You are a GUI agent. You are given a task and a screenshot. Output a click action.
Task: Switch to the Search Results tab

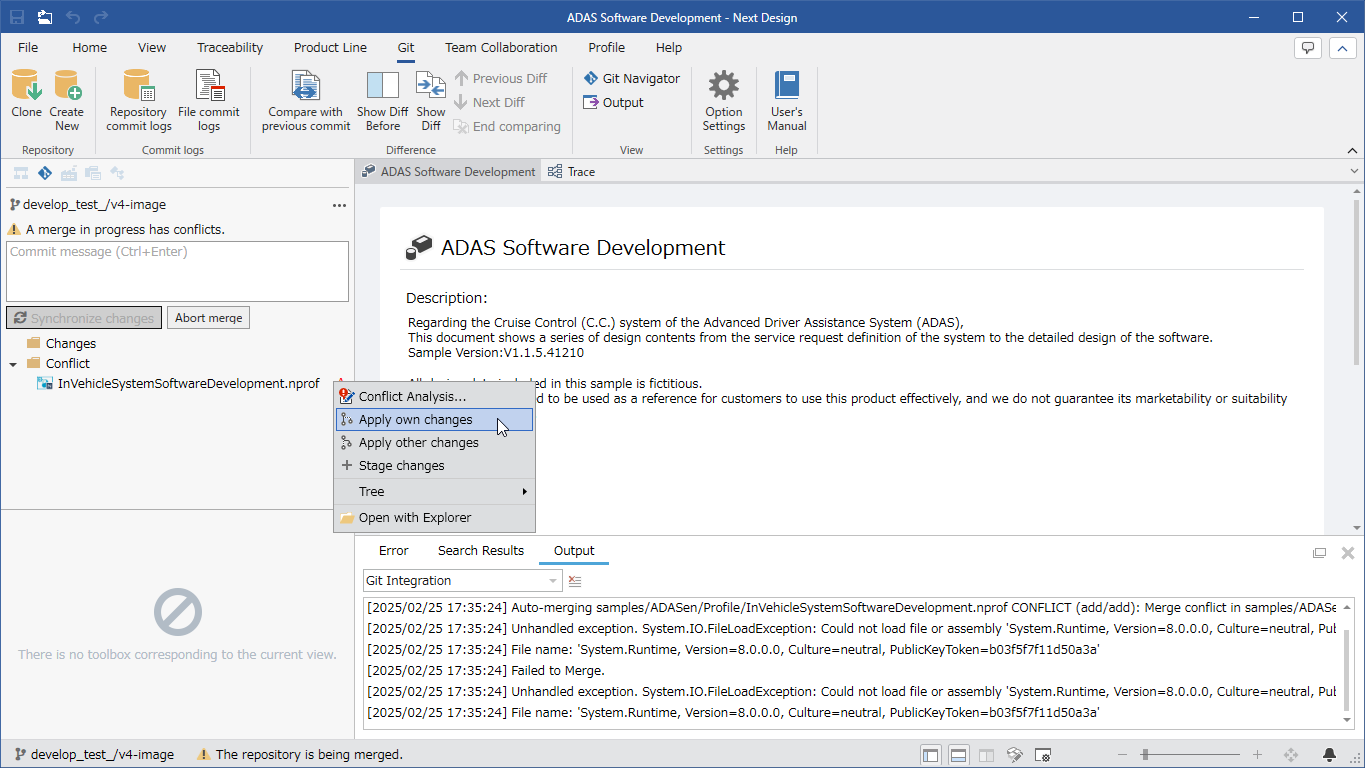(x=481, y=551)
